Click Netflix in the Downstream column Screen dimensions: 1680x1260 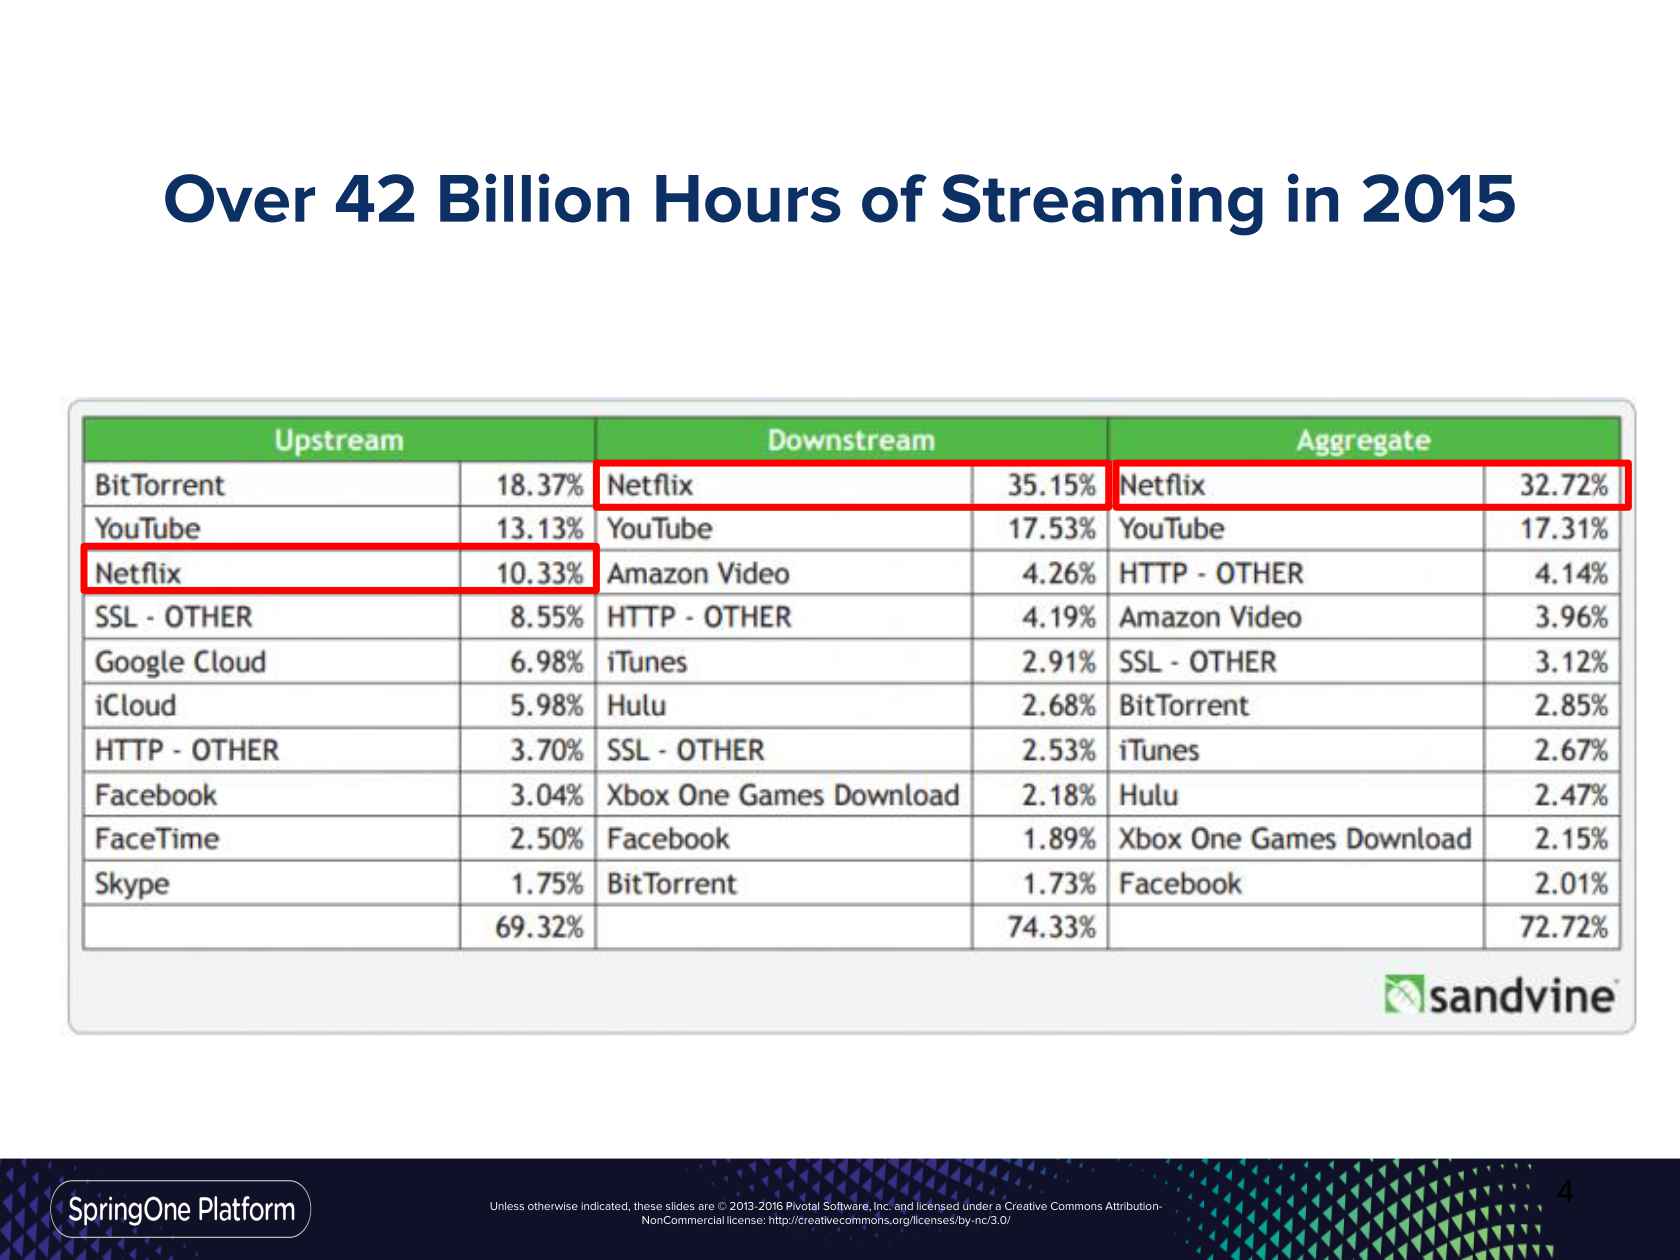pos(650,485)
